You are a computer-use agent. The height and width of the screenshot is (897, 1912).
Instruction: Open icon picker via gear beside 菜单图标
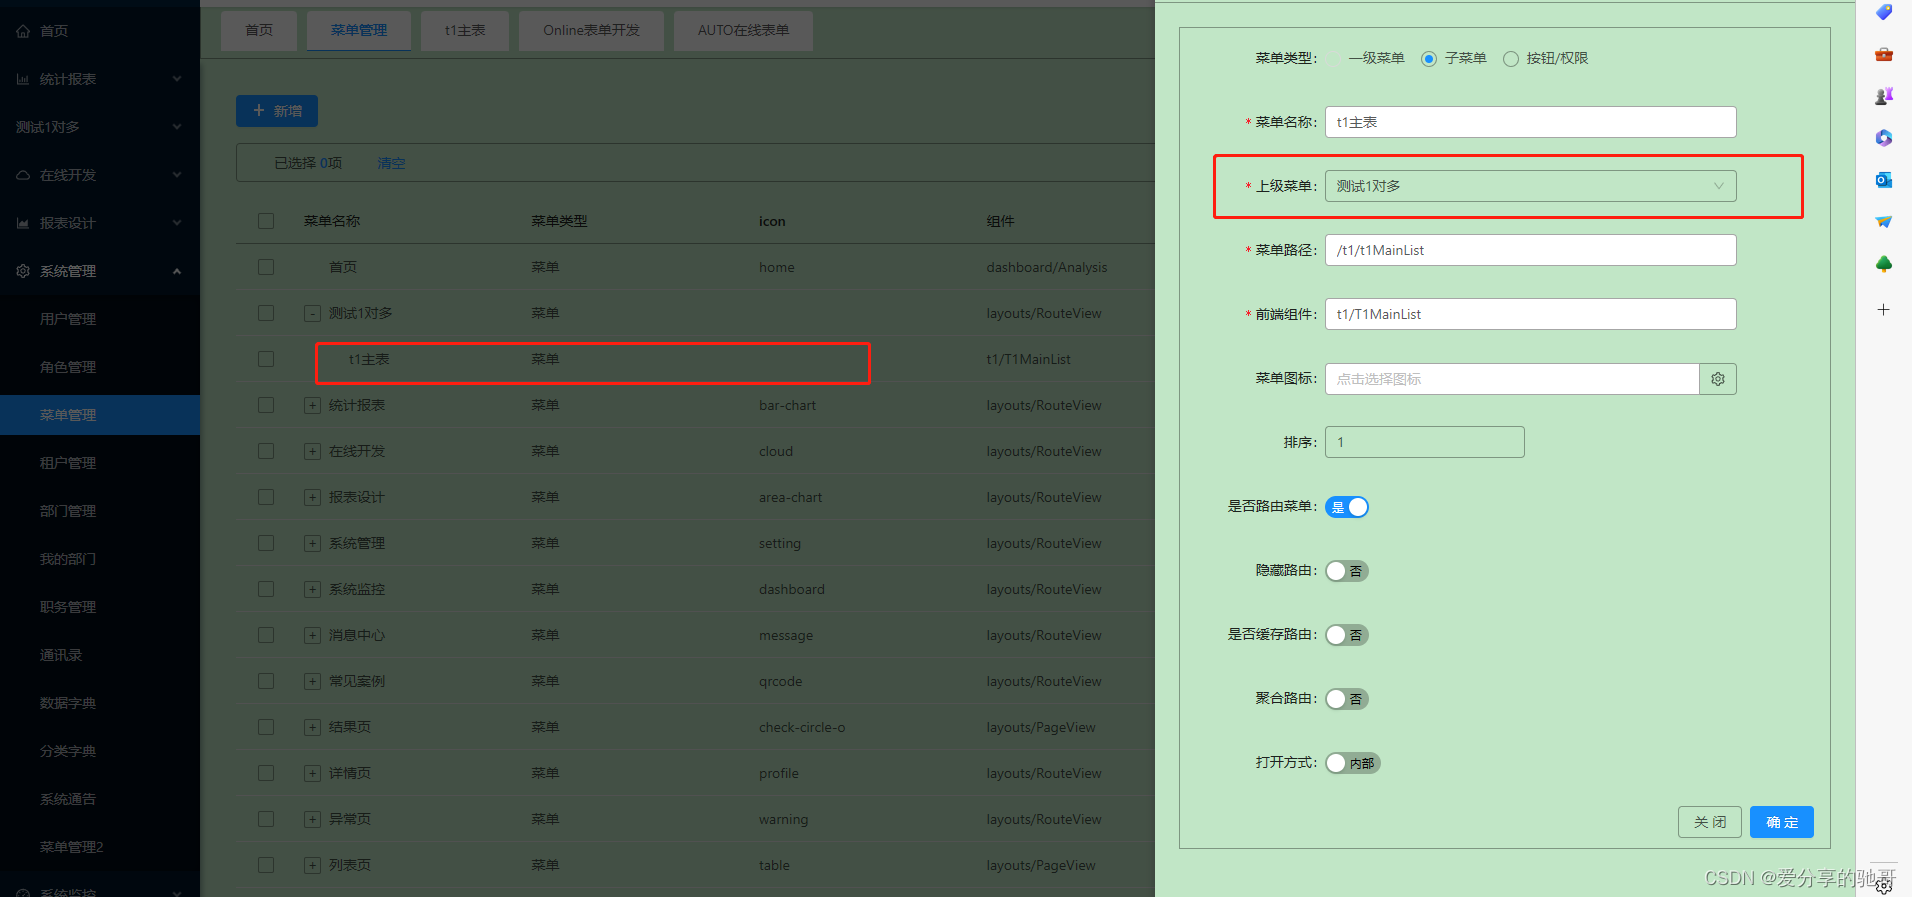point(1718,379)
